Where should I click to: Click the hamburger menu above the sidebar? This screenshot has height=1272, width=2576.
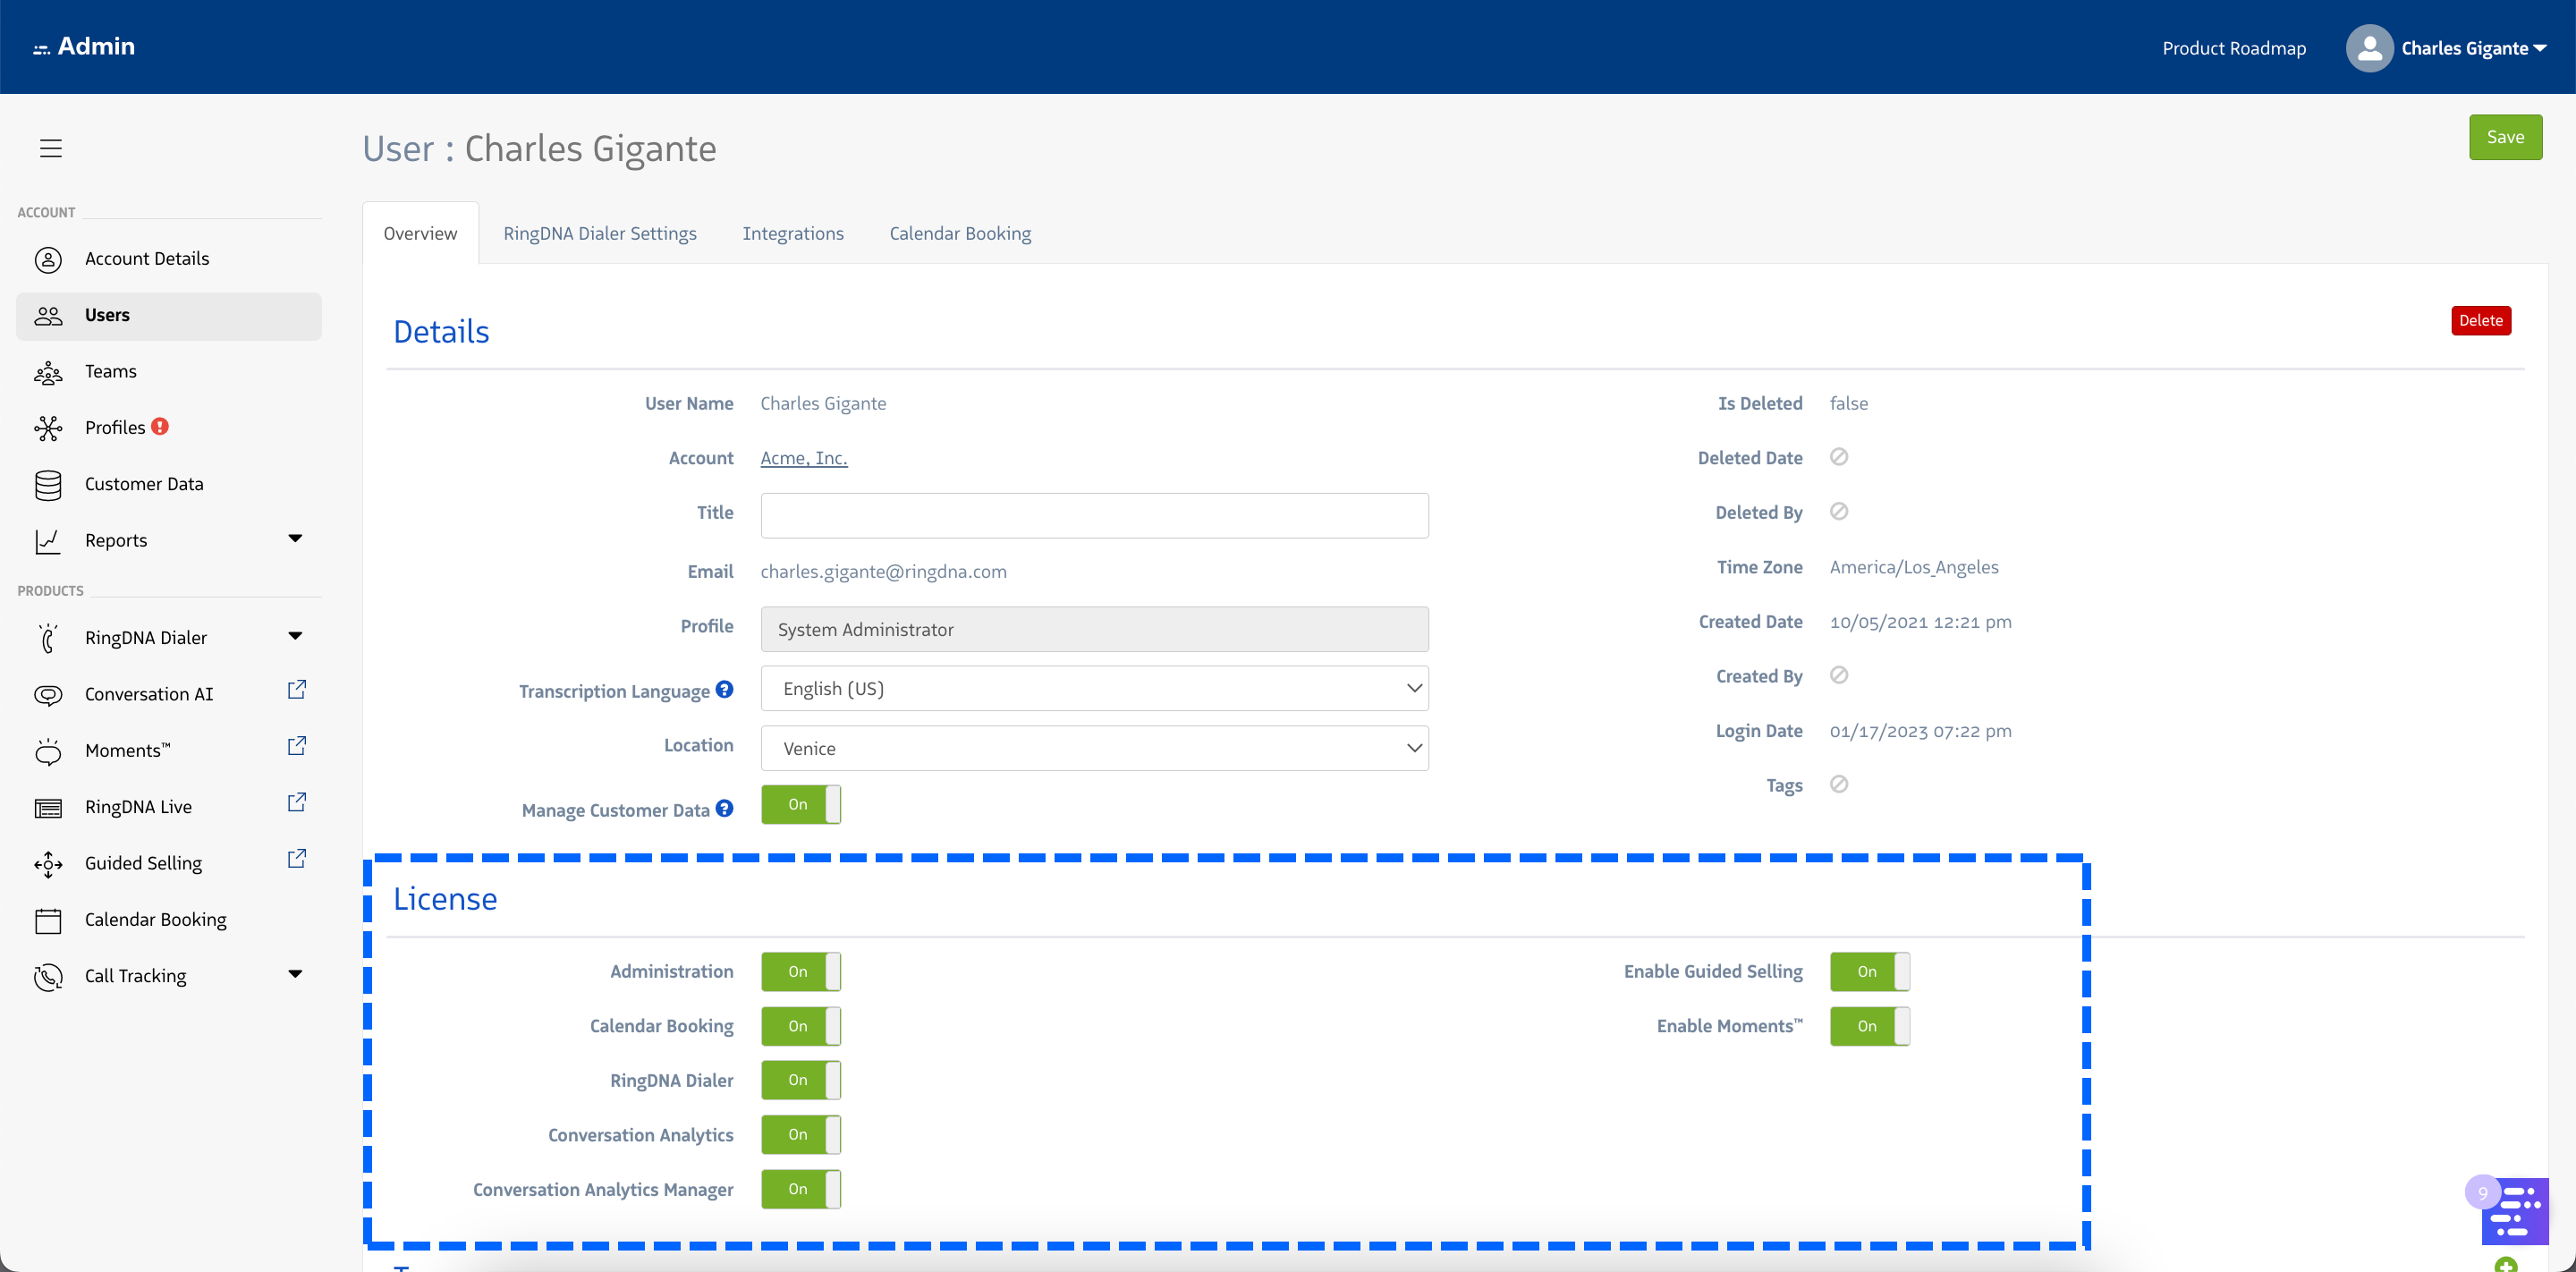tap(50, 147)
